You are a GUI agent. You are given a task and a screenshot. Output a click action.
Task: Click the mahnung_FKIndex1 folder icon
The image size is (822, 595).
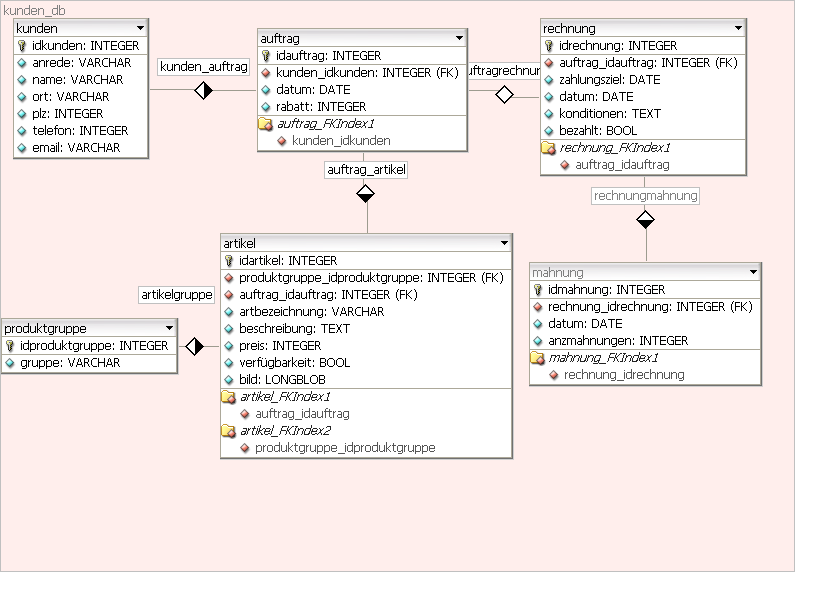pos(537,358)
